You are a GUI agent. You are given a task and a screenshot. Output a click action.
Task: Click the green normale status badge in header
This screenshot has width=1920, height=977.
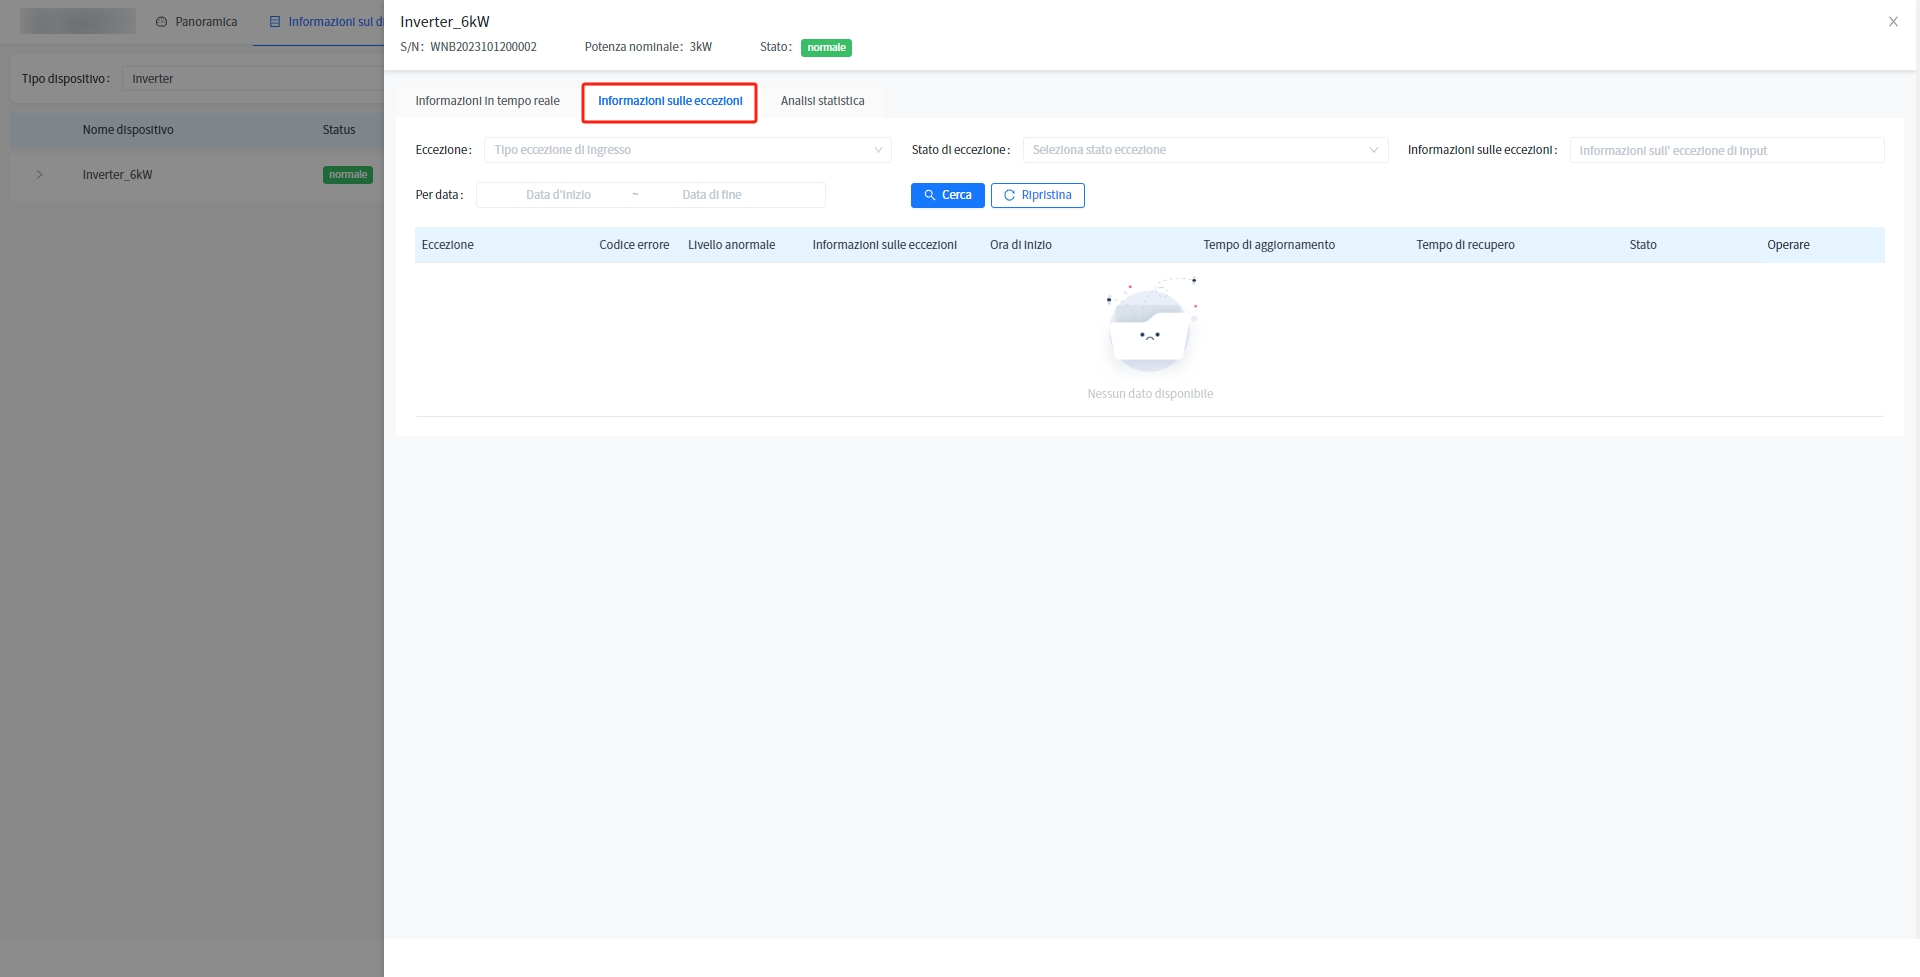(x=826, y=48)
